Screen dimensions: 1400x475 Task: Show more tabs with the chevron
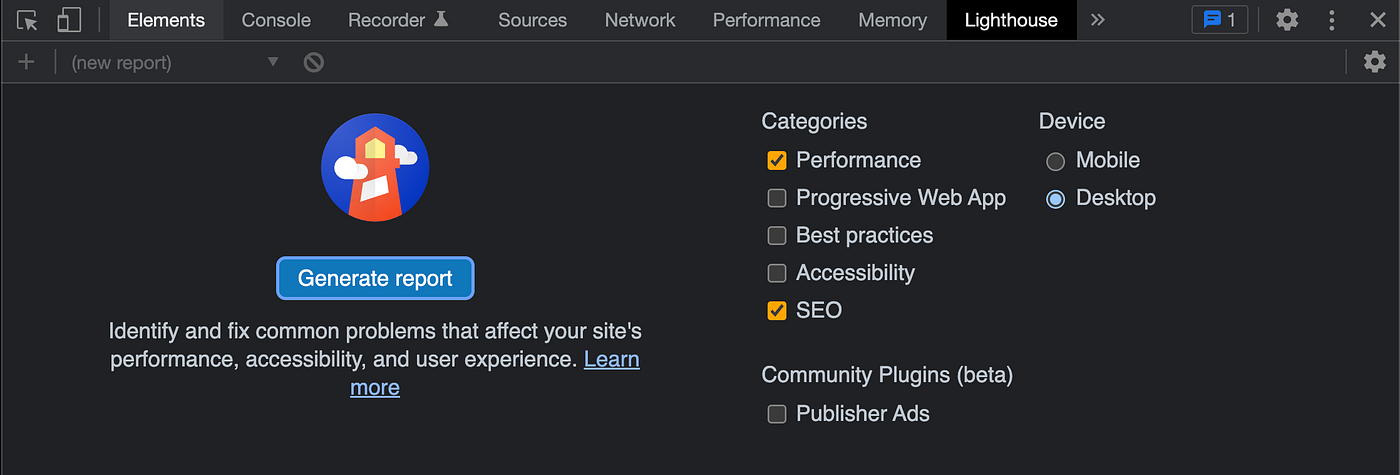click(x=1098, y=20)
